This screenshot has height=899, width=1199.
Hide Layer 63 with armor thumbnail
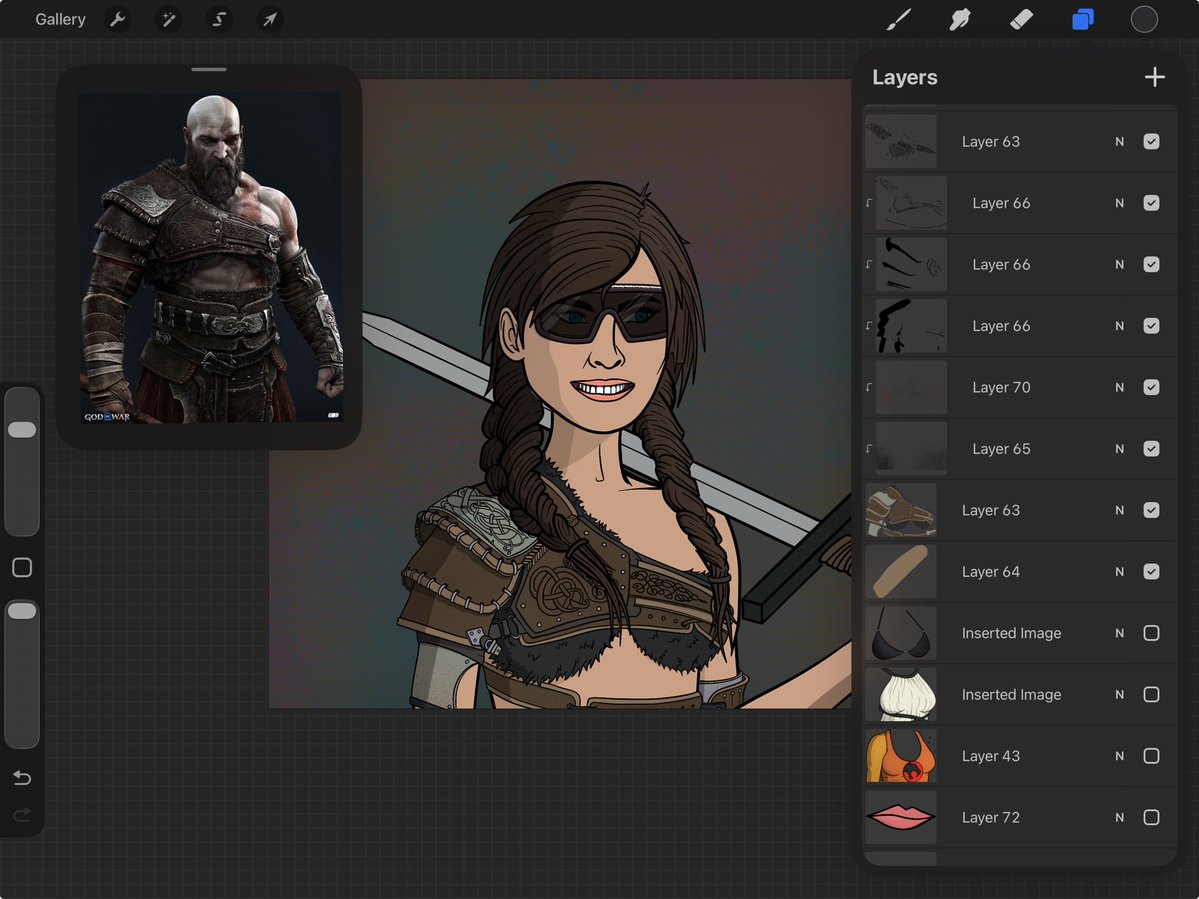1151,510
